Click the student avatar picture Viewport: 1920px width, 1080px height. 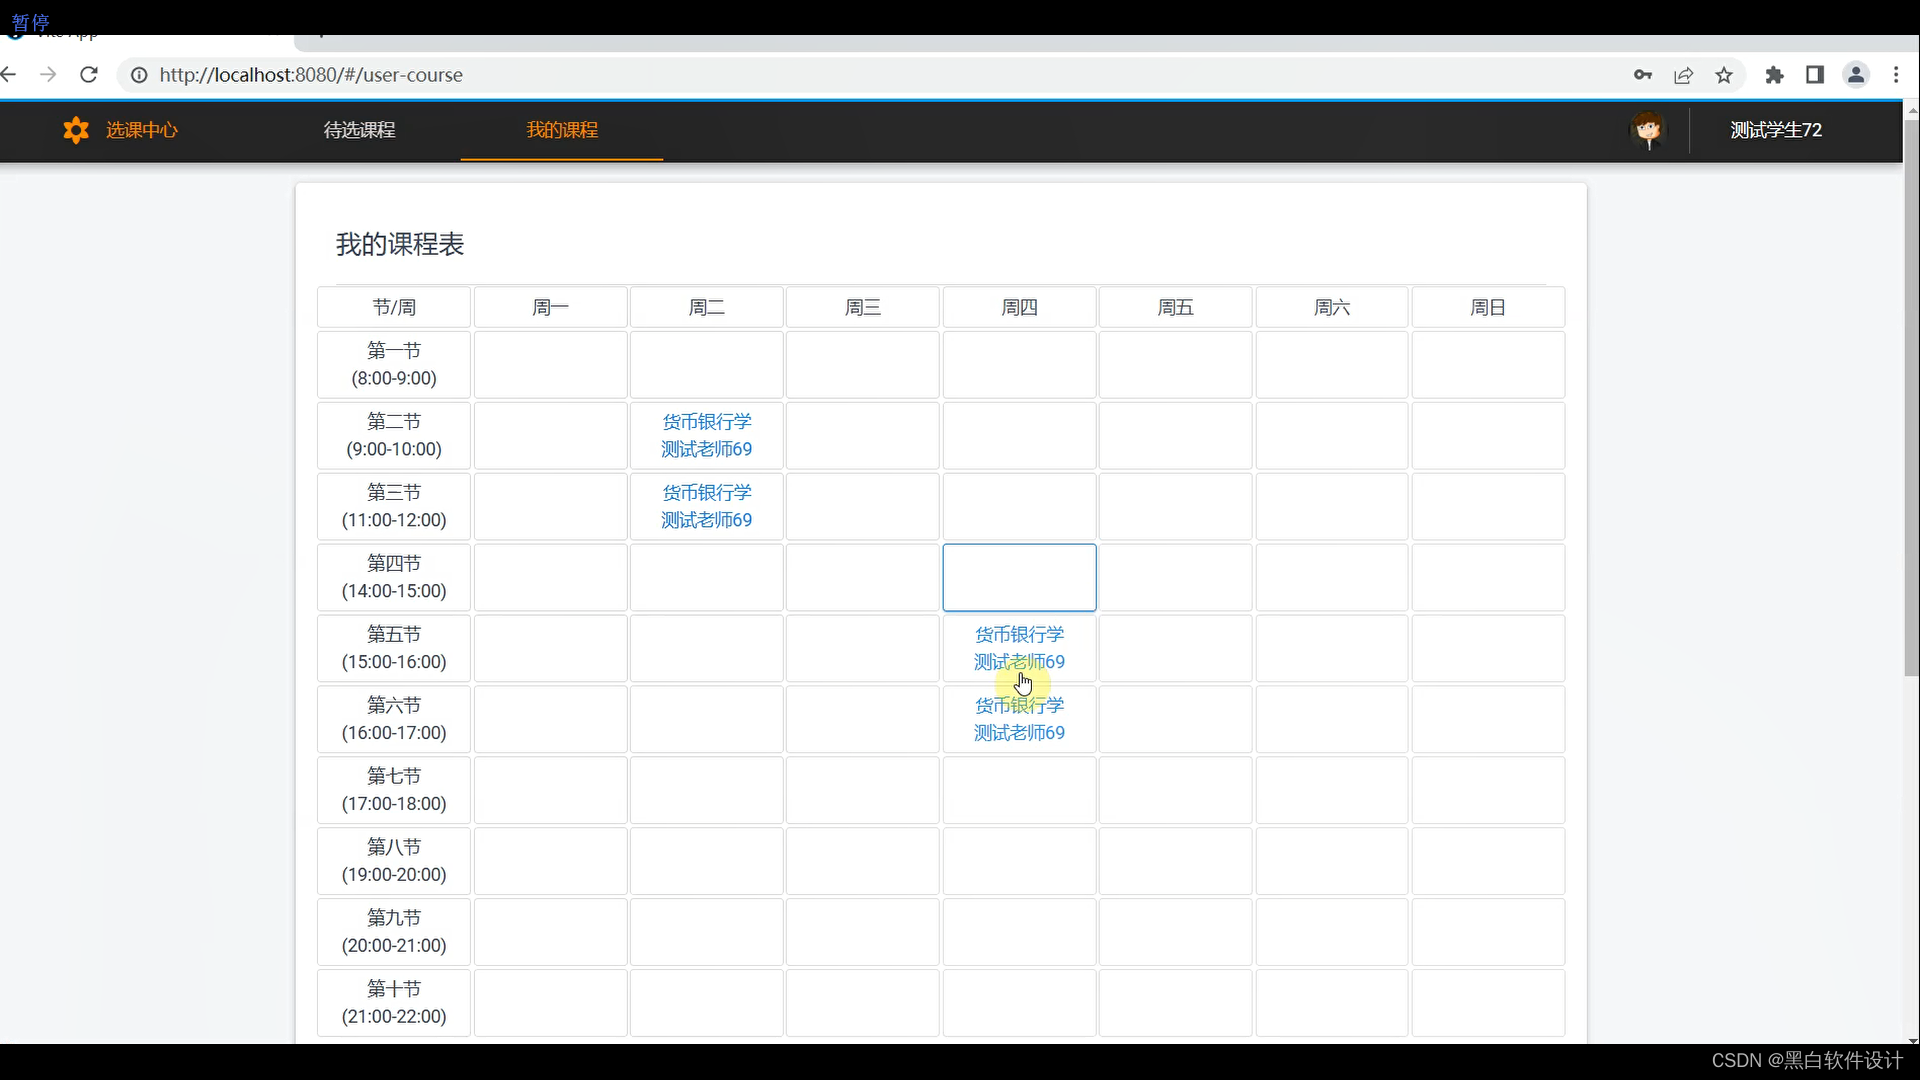click(x=1648, y=130)
